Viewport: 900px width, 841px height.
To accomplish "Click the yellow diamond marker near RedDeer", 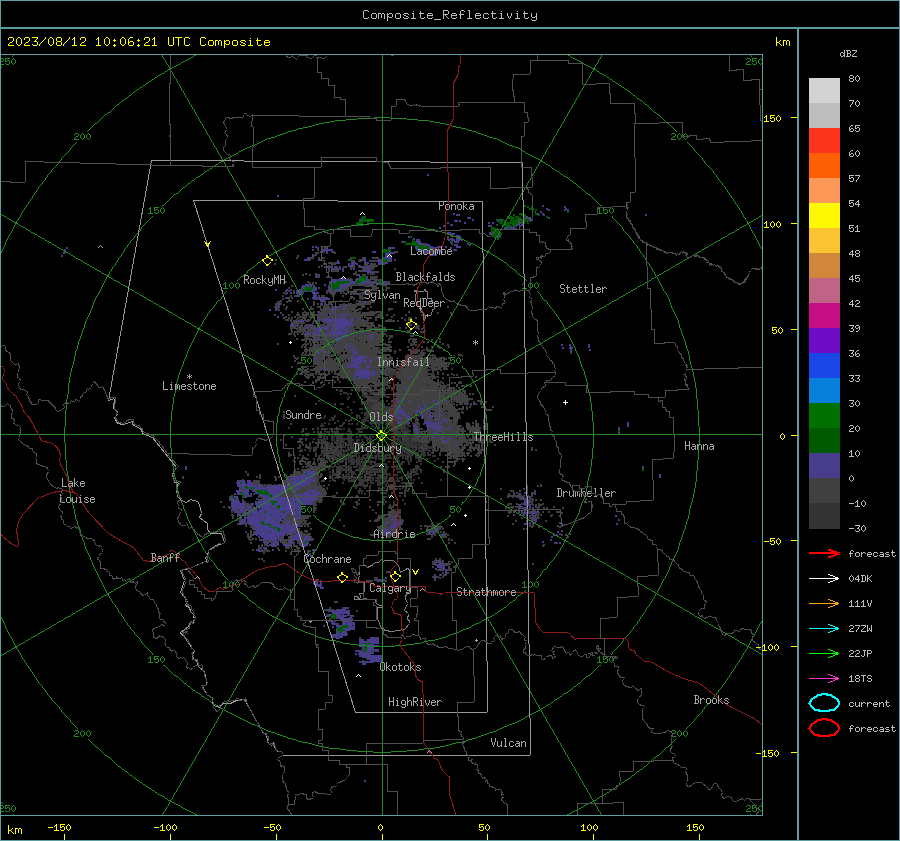I will coord(411,325).
